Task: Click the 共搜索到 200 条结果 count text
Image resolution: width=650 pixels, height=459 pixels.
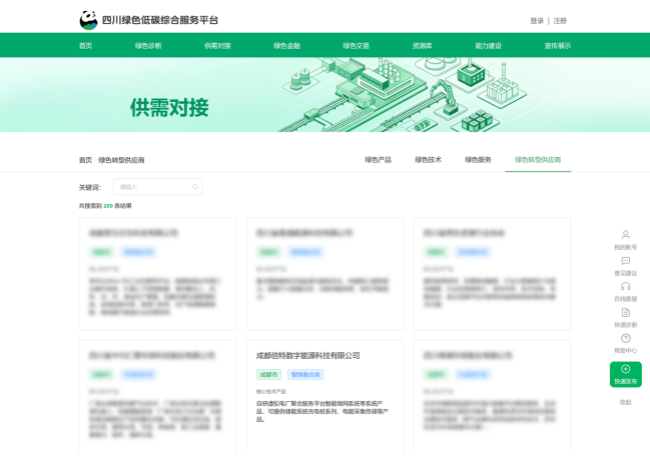Action: pos(105,206)
